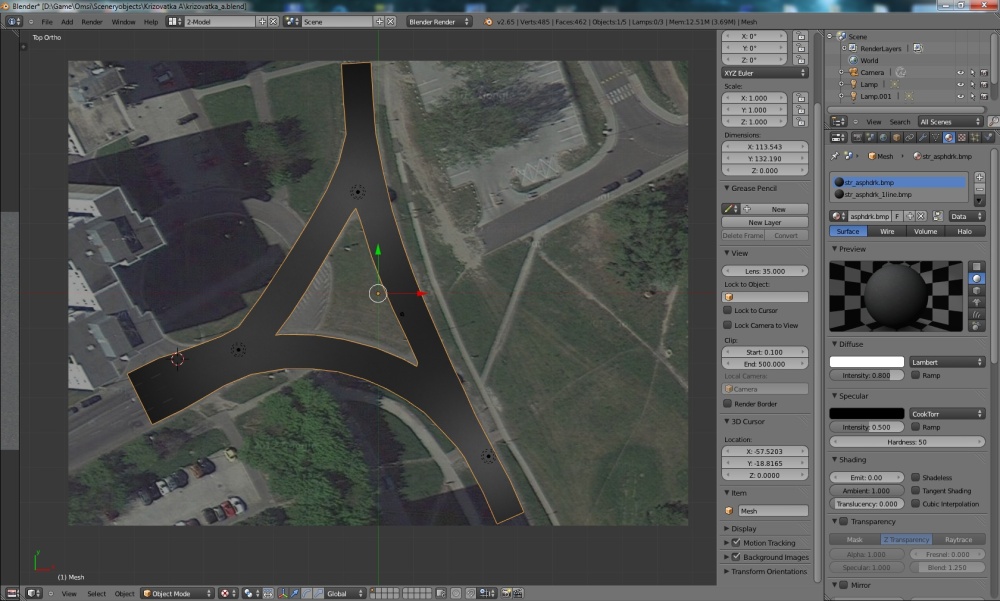Hide the Camera using its eye icon

coord(960,72)
